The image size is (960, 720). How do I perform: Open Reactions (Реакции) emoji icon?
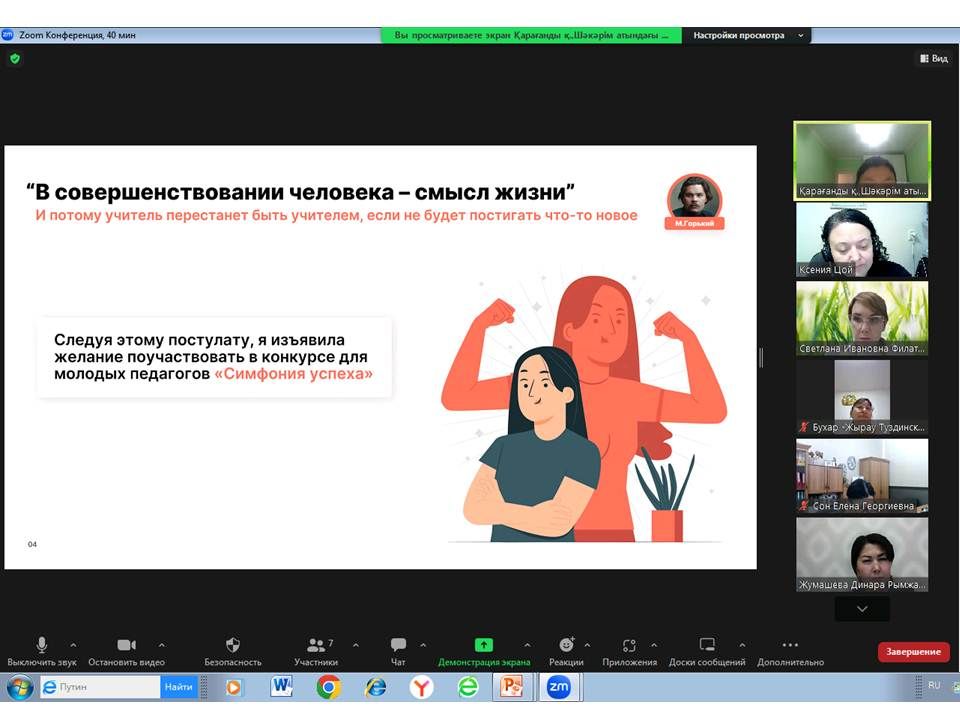(x=566, y=646)
